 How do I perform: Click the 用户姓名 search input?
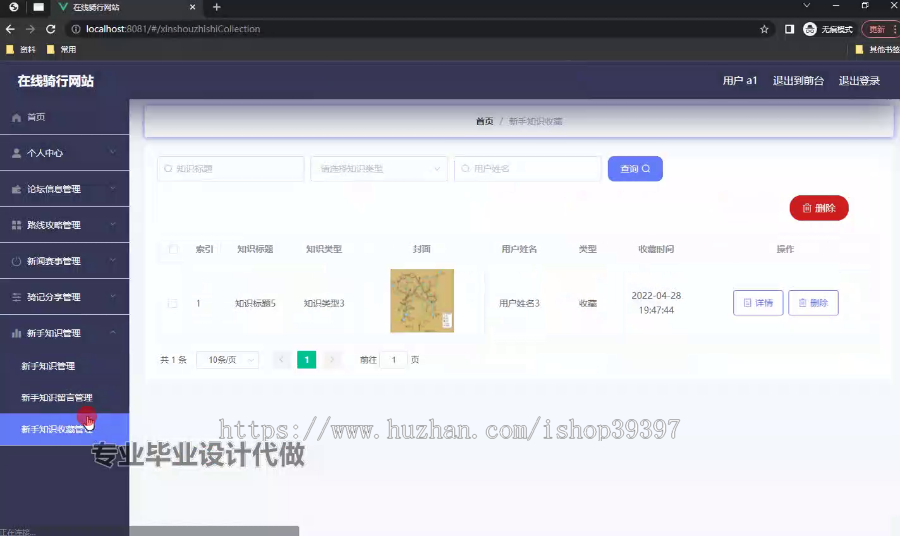click(x=527, y=169)
